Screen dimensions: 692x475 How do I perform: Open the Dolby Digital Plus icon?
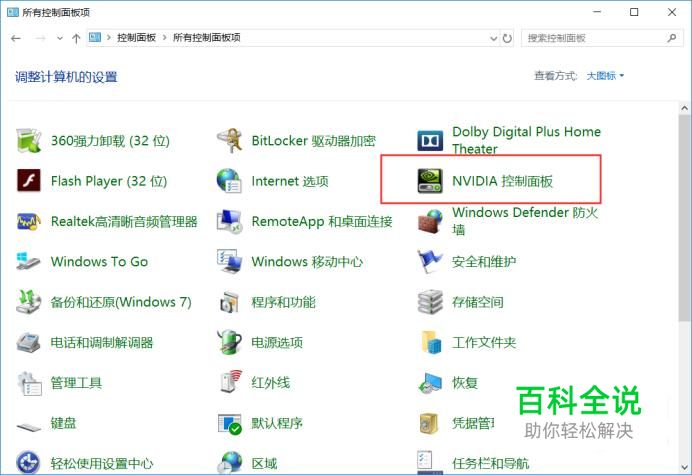430,141
